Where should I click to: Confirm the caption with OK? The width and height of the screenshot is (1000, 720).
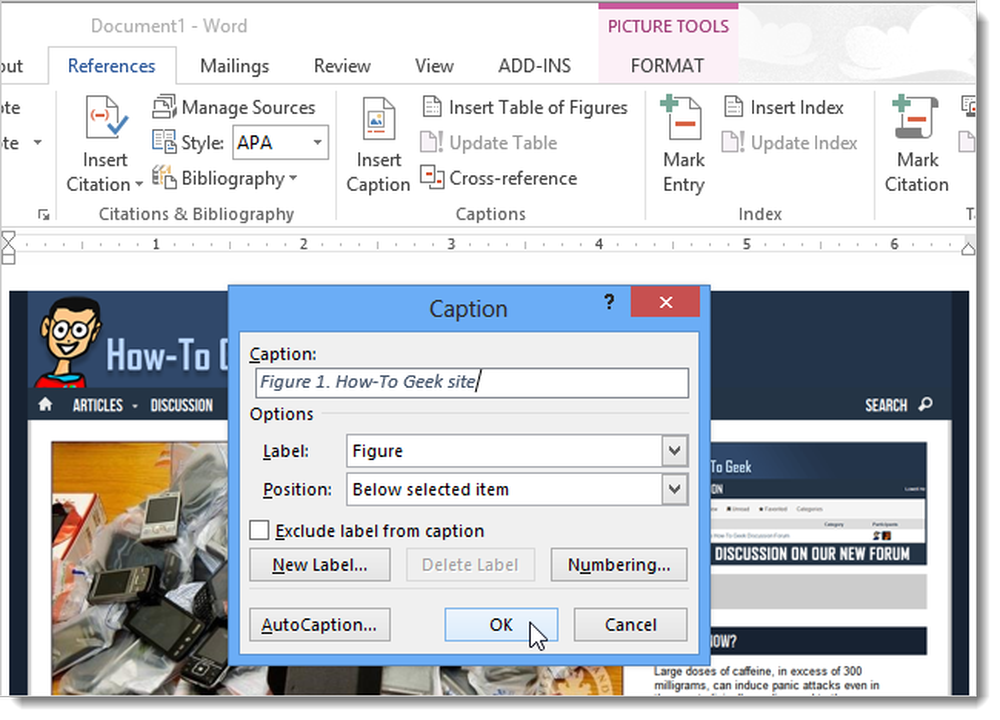501,624
